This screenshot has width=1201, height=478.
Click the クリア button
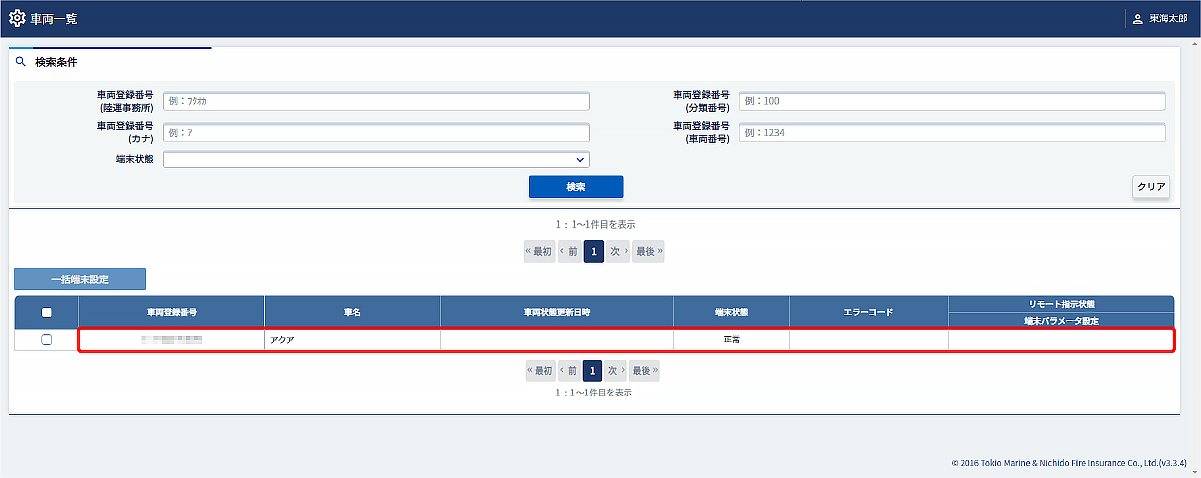tap(1151, 187)
